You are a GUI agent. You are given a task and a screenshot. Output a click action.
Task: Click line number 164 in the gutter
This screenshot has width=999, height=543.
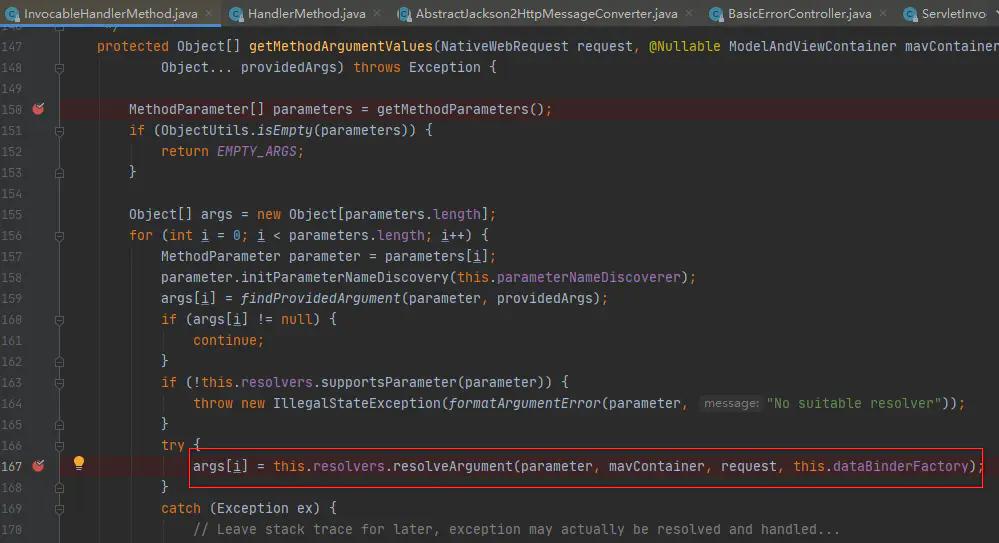pyautogui.click(x=11, y=403)
